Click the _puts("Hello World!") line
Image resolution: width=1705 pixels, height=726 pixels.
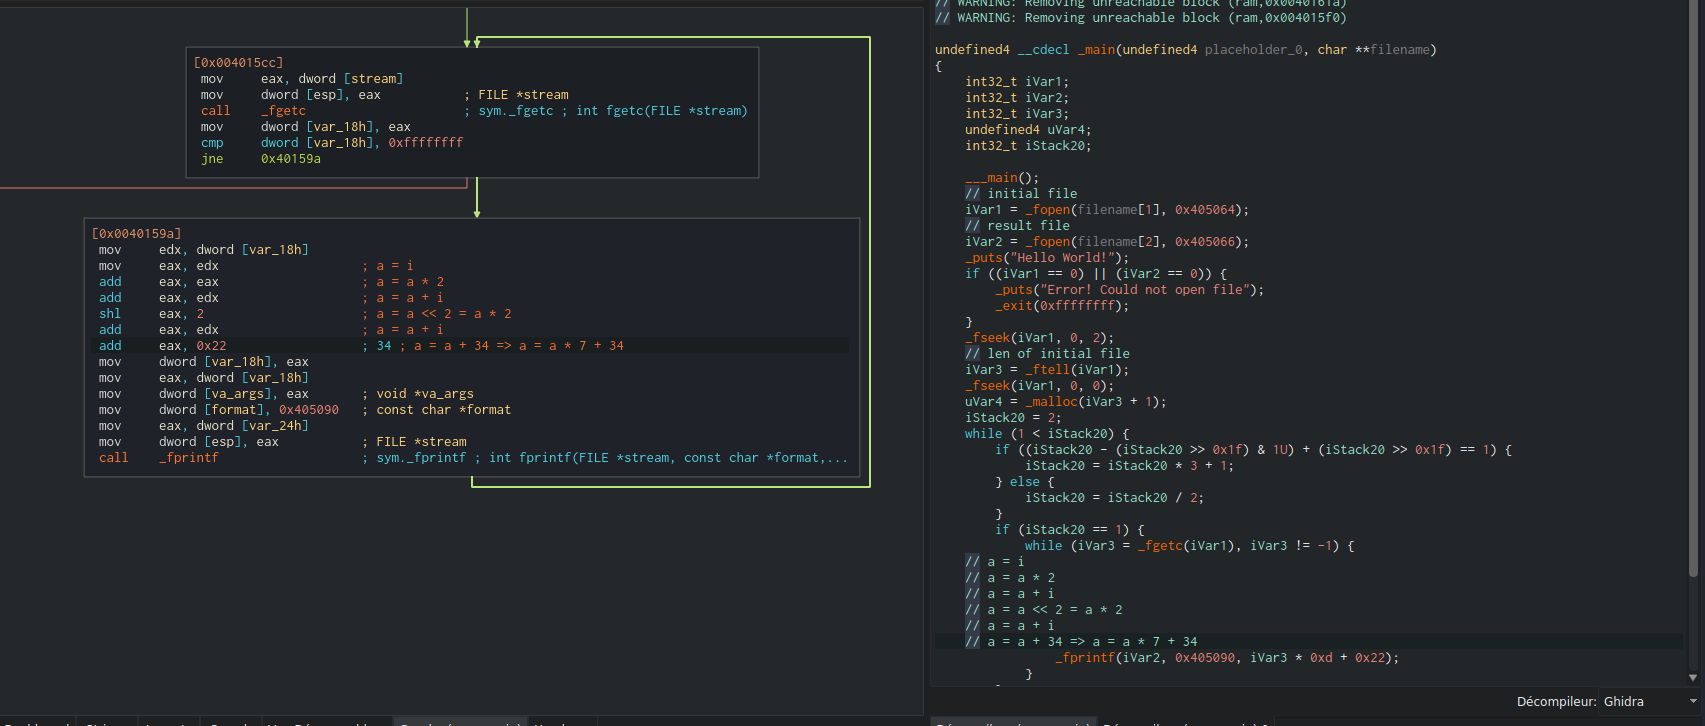tap(1047, 257)
